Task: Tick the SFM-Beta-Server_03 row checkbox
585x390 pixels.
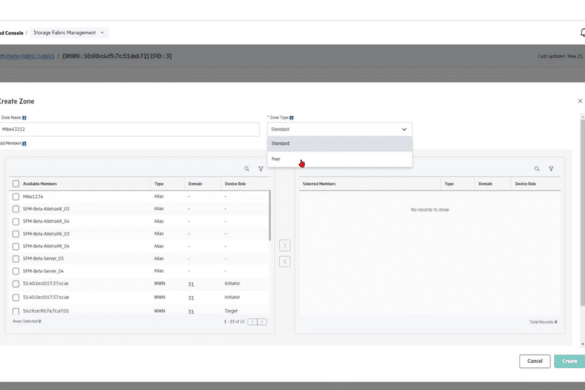Action: tap(16, 259)
